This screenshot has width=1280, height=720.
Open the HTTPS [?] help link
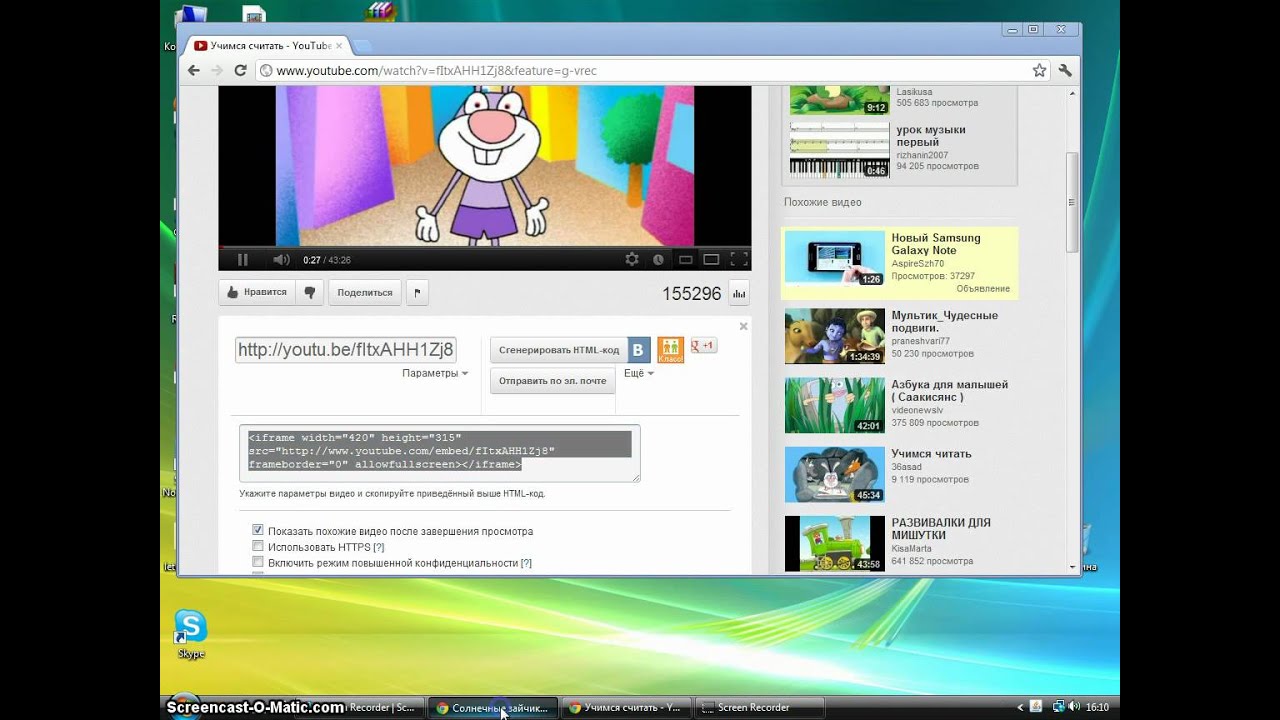click(x=379, y=547)
